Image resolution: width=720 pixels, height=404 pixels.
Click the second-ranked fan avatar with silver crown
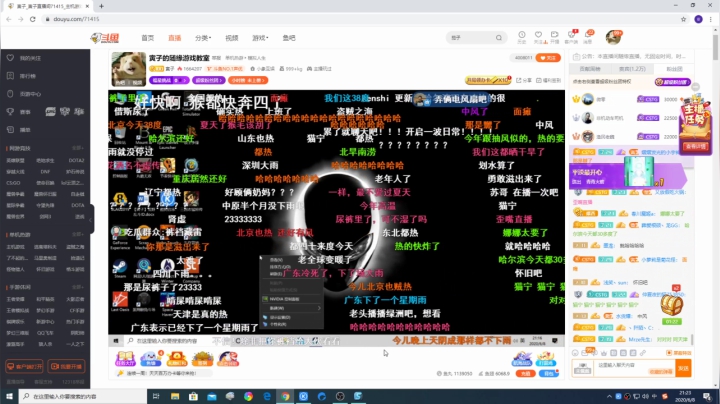[x=587, y=118]
